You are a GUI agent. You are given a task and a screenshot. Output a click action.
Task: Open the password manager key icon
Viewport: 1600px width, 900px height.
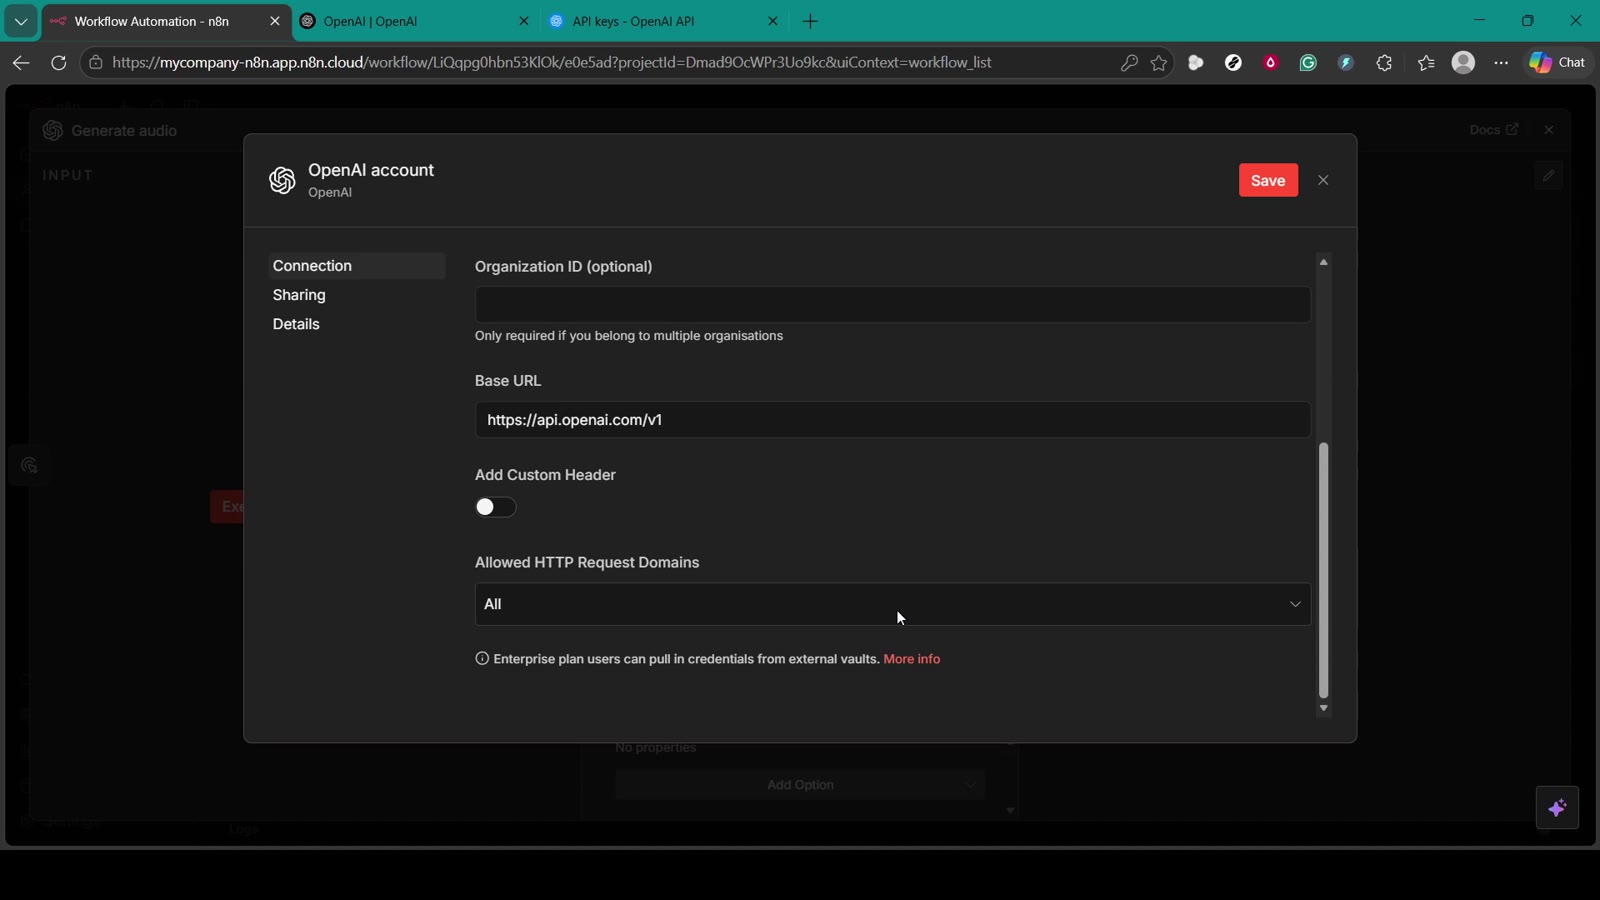pyautogui.click(x=1129, y=62)
